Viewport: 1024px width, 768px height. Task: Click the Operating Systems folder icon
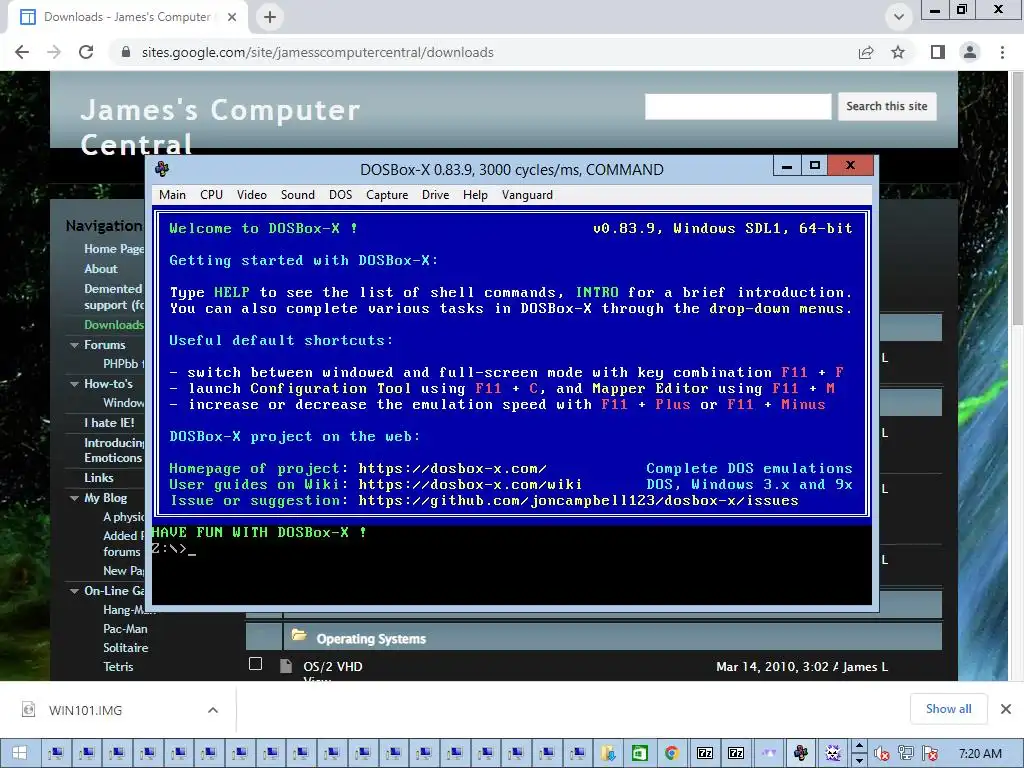point(299,635)
